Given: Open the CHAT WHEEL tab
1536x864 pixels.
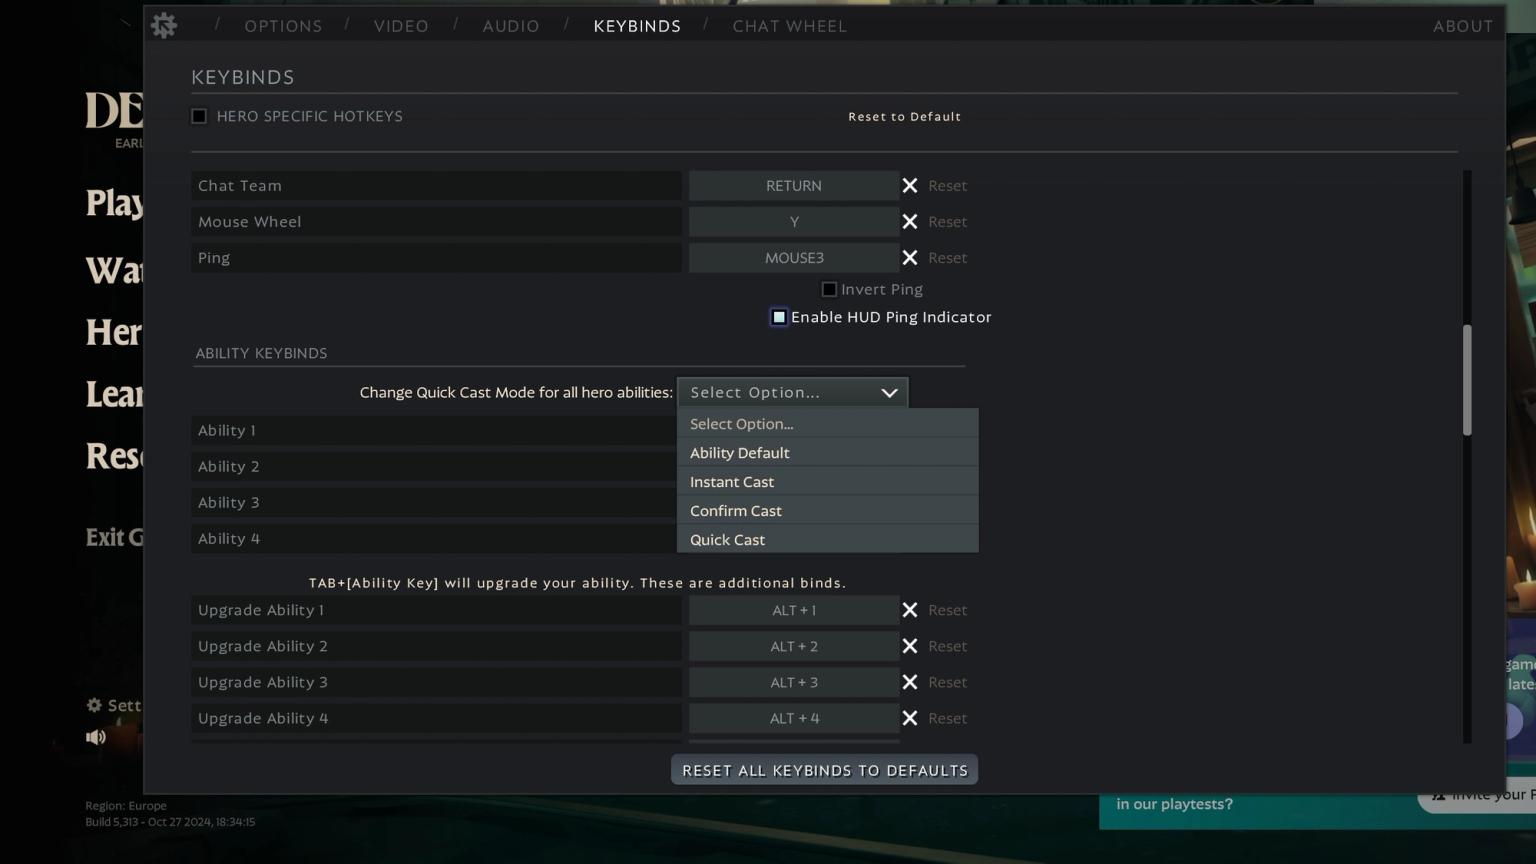Looking at the screenshot, I should (x=789, y=25).
